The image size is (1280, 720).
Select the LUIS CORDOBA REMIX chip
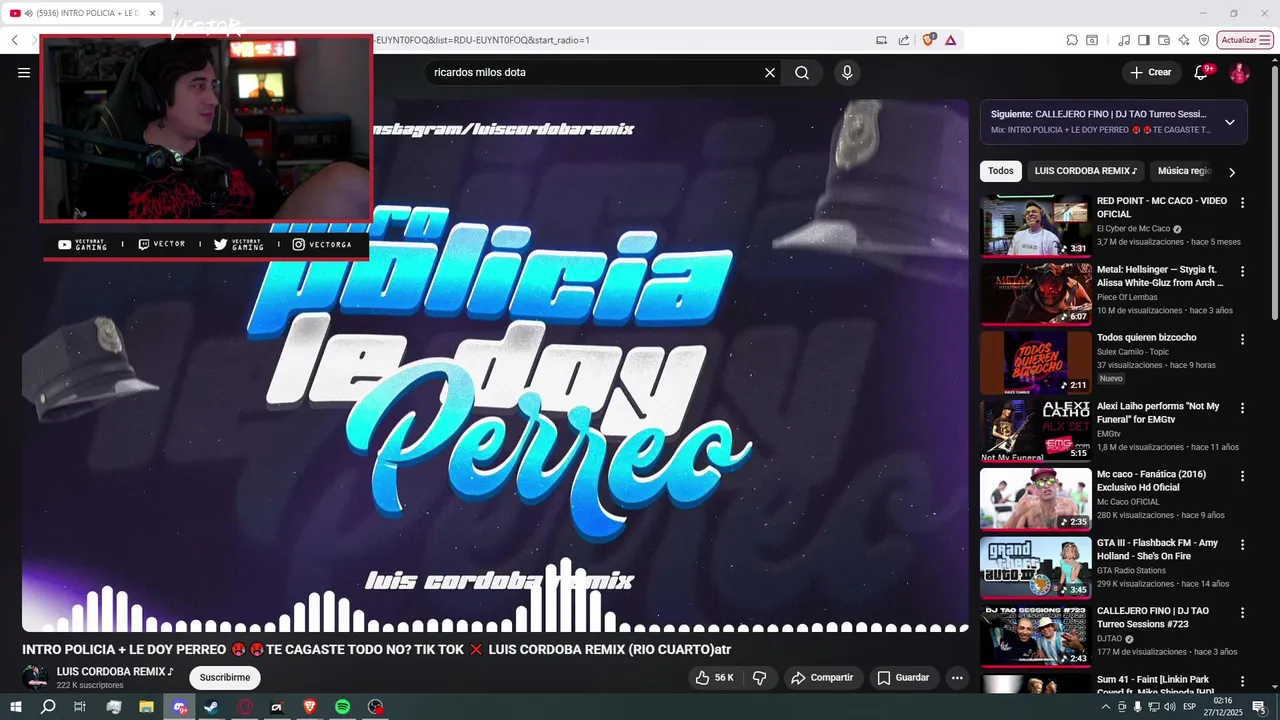pos(1086,171)
